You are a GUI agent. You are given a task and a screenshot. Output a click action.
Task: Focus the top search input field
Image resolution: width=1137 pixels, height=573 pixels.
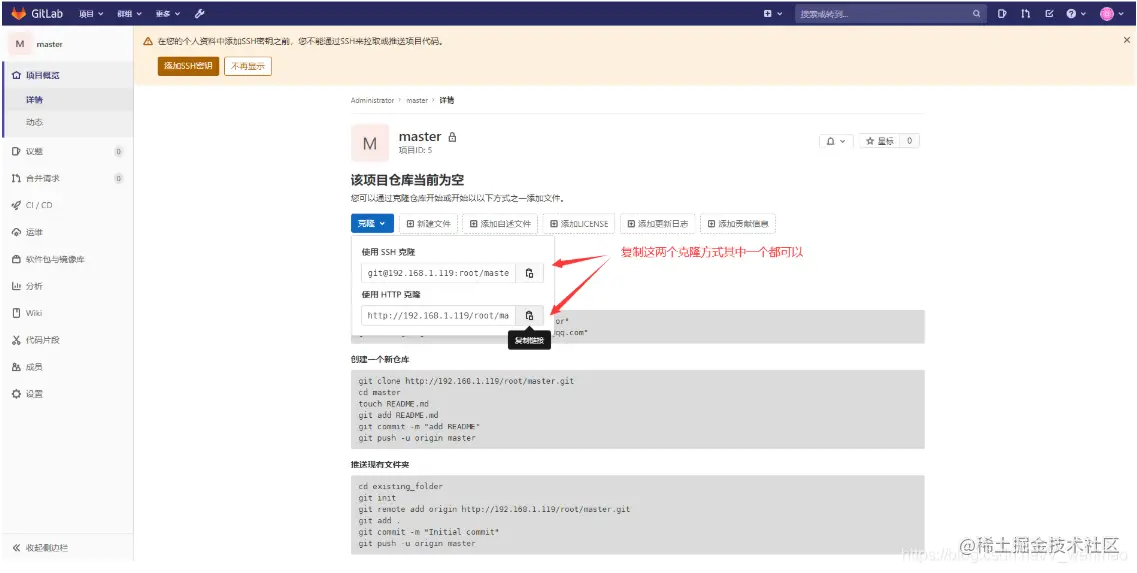890,14
